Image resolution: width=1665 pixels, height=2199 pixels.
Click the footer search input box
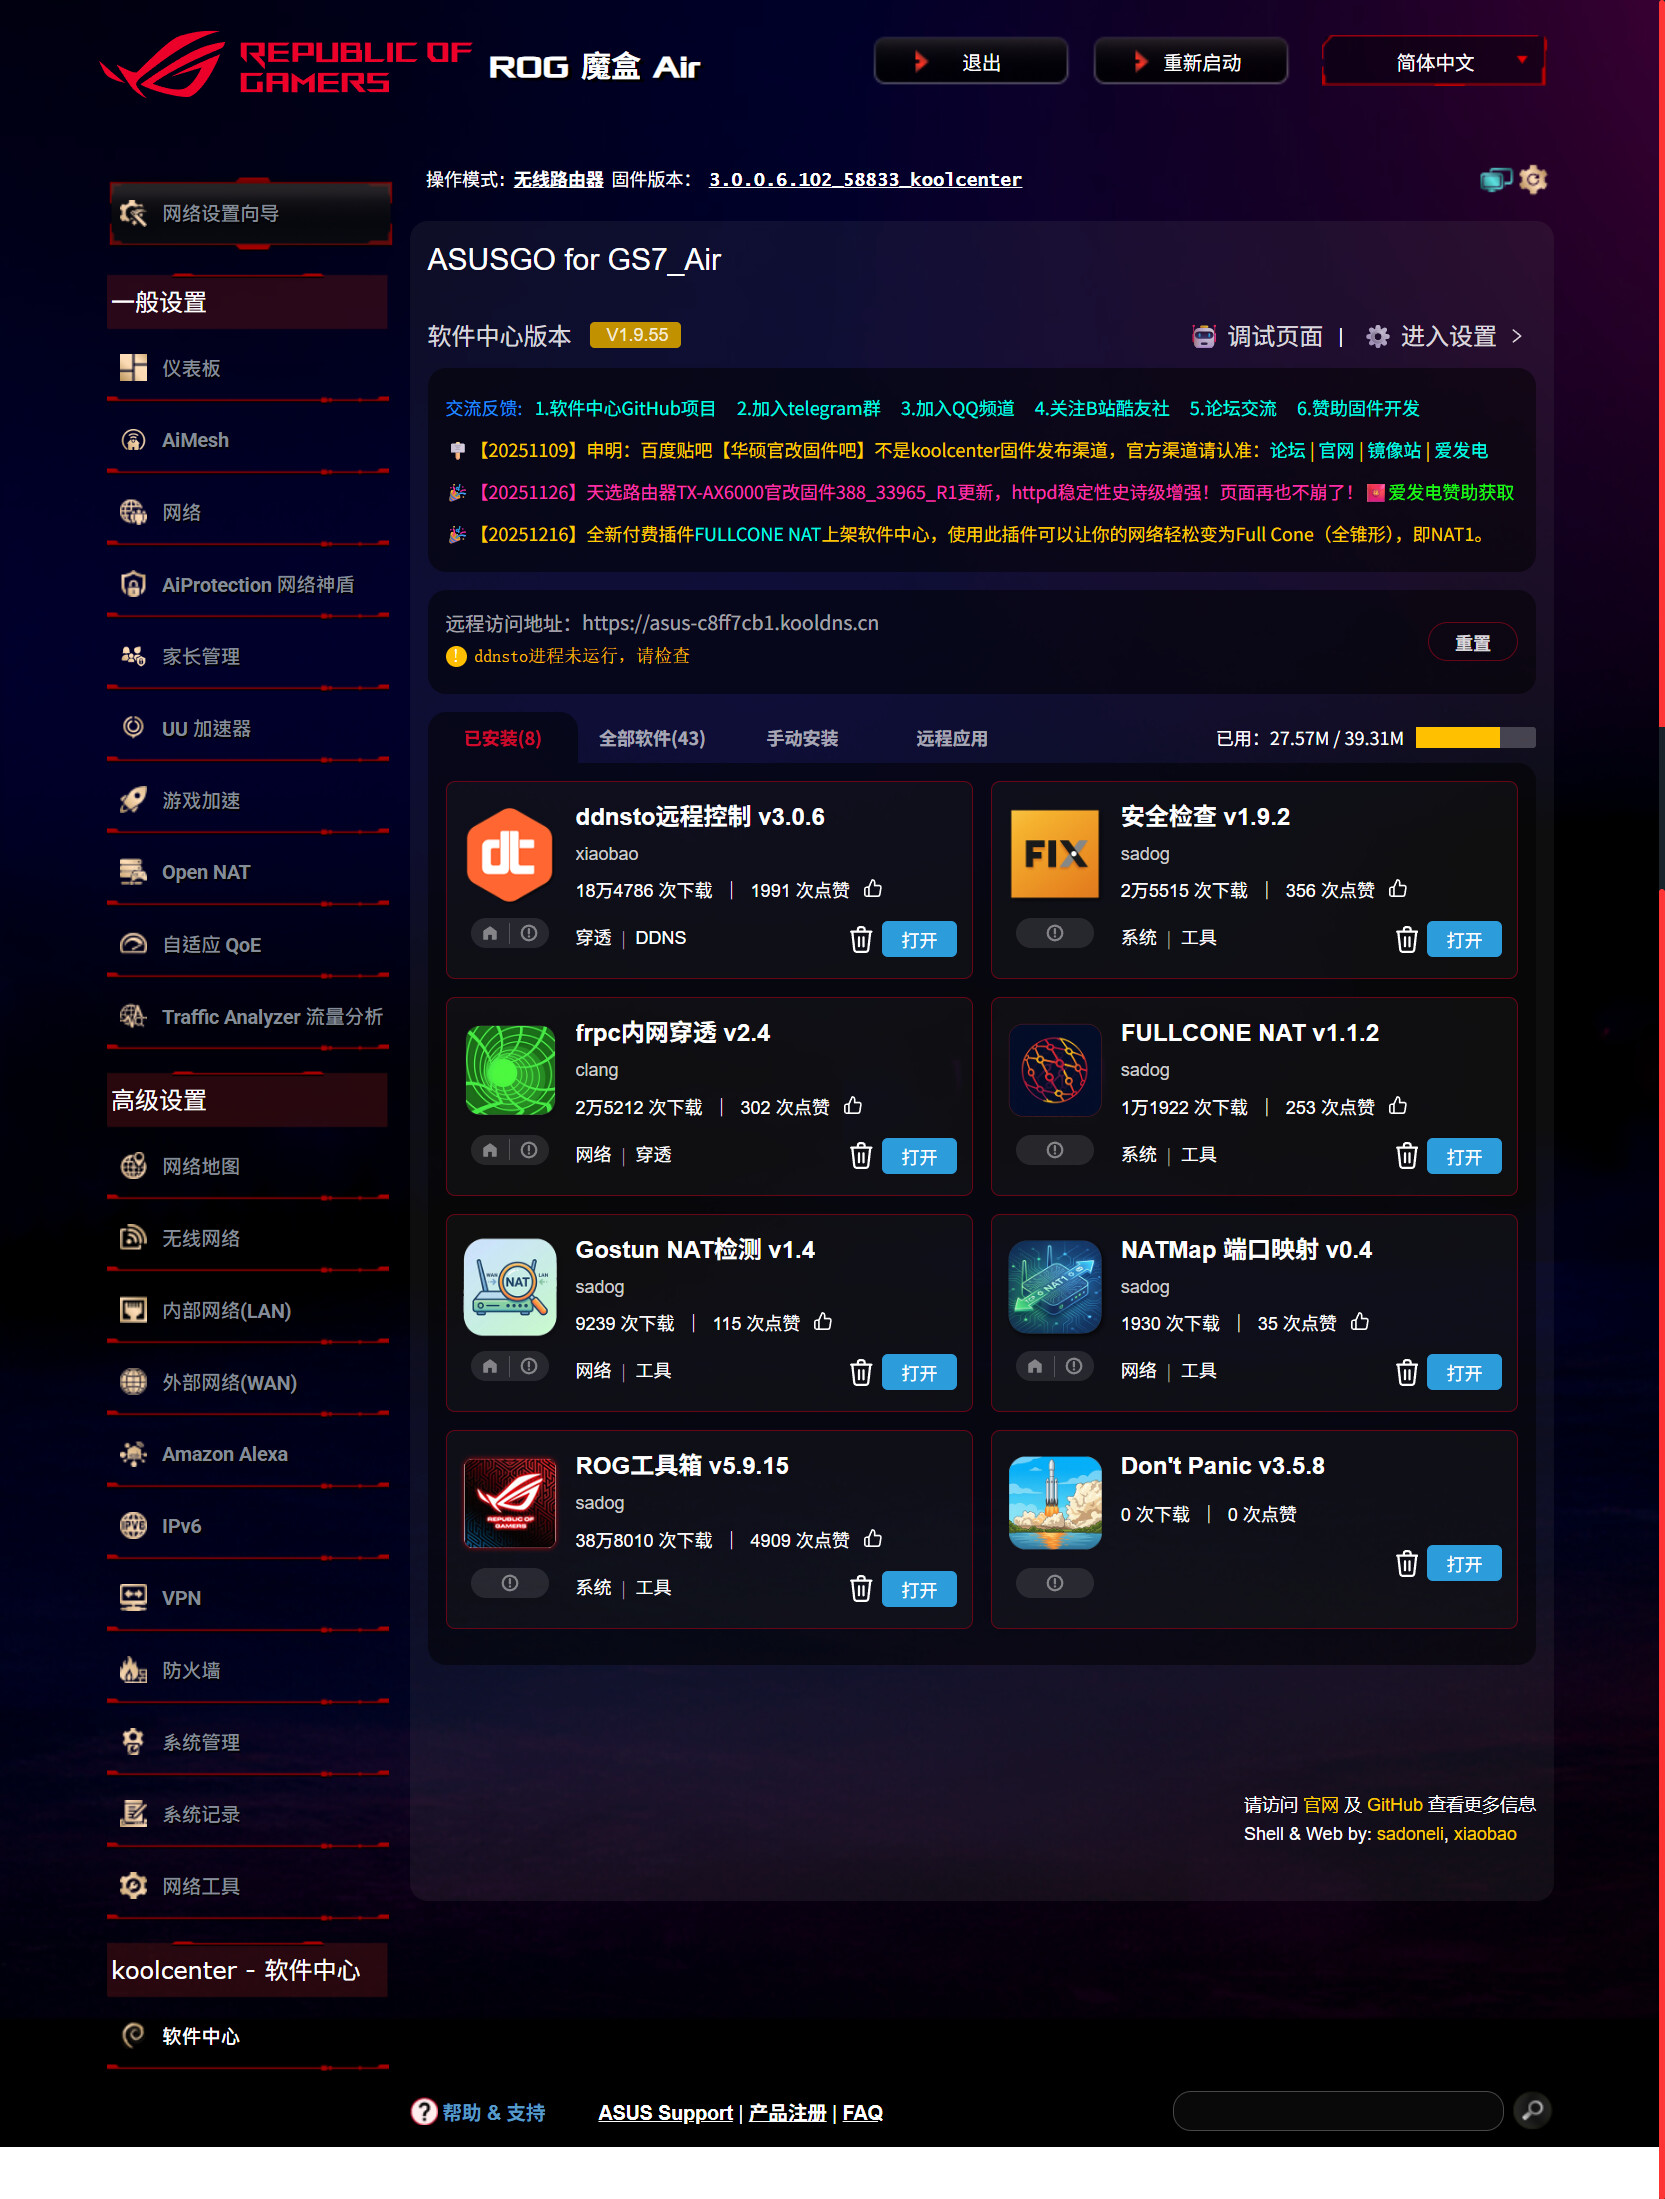(1338, 2110)
